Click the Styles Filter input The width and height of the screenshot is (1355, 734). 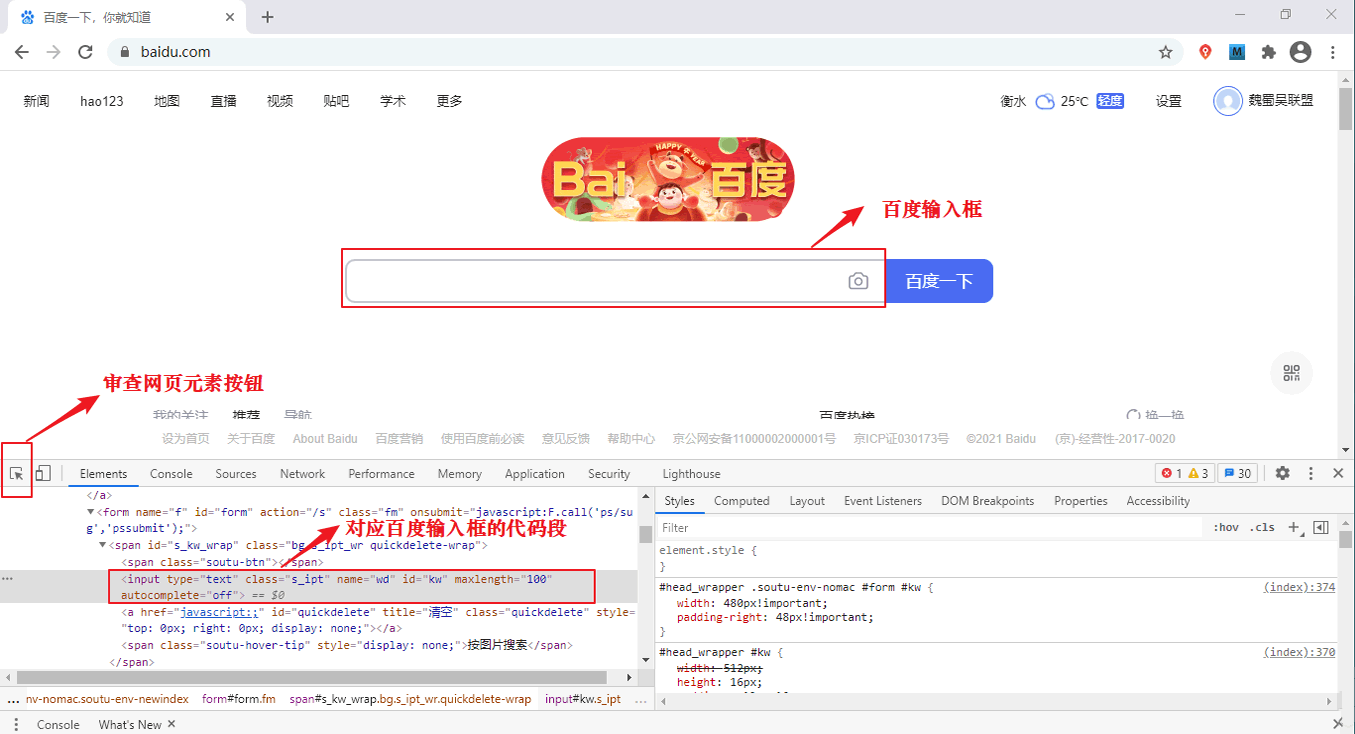tap(930, 527)
